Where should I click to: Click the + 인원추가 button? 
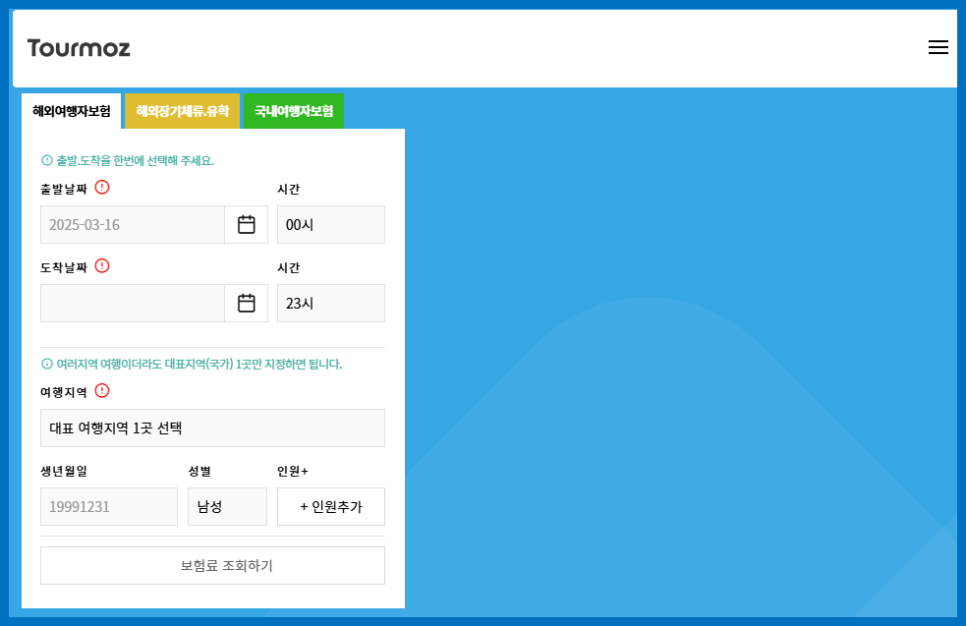(x=331, y=506)
